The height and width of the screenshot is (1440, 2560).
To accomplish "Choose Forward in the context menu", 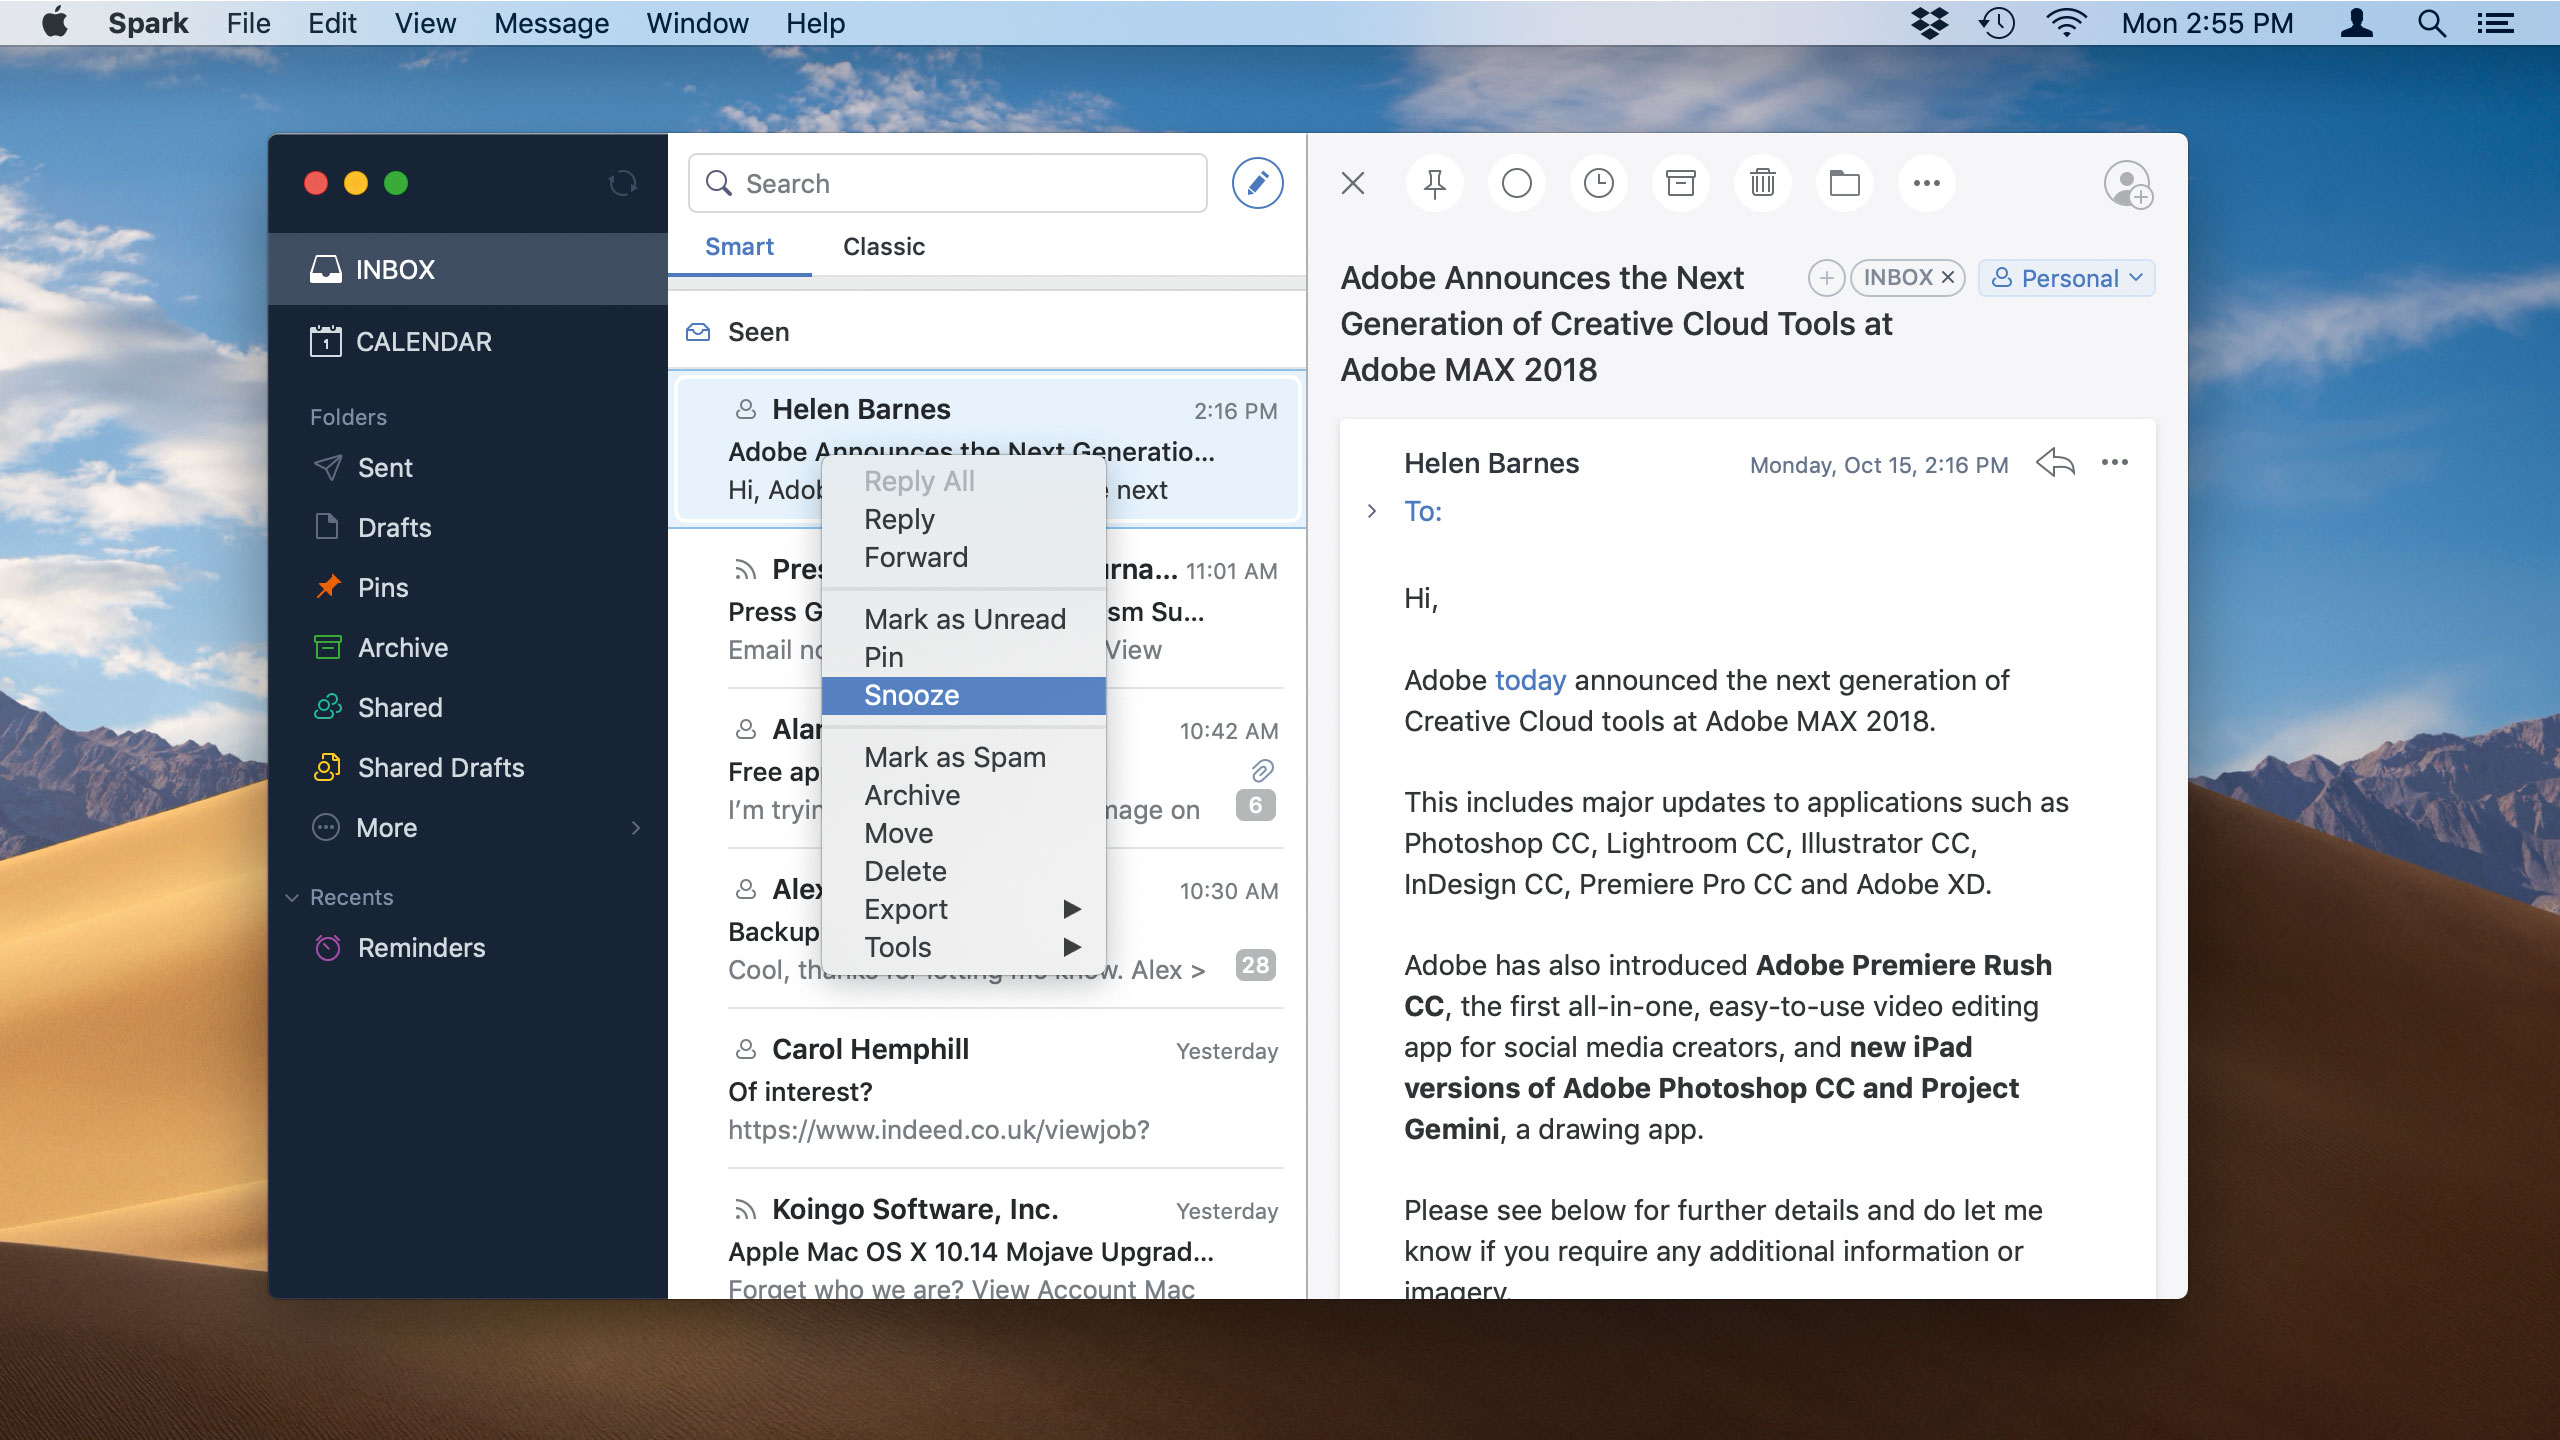I will (x=964, y=557).
